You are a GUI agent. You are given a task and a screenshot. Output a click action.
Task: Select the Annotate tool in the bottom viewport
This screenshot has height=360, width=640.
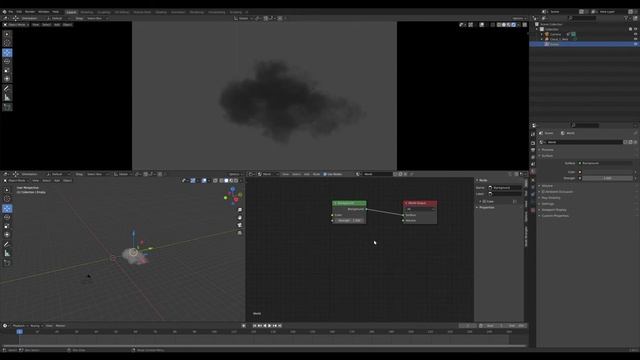click(7, 244)
